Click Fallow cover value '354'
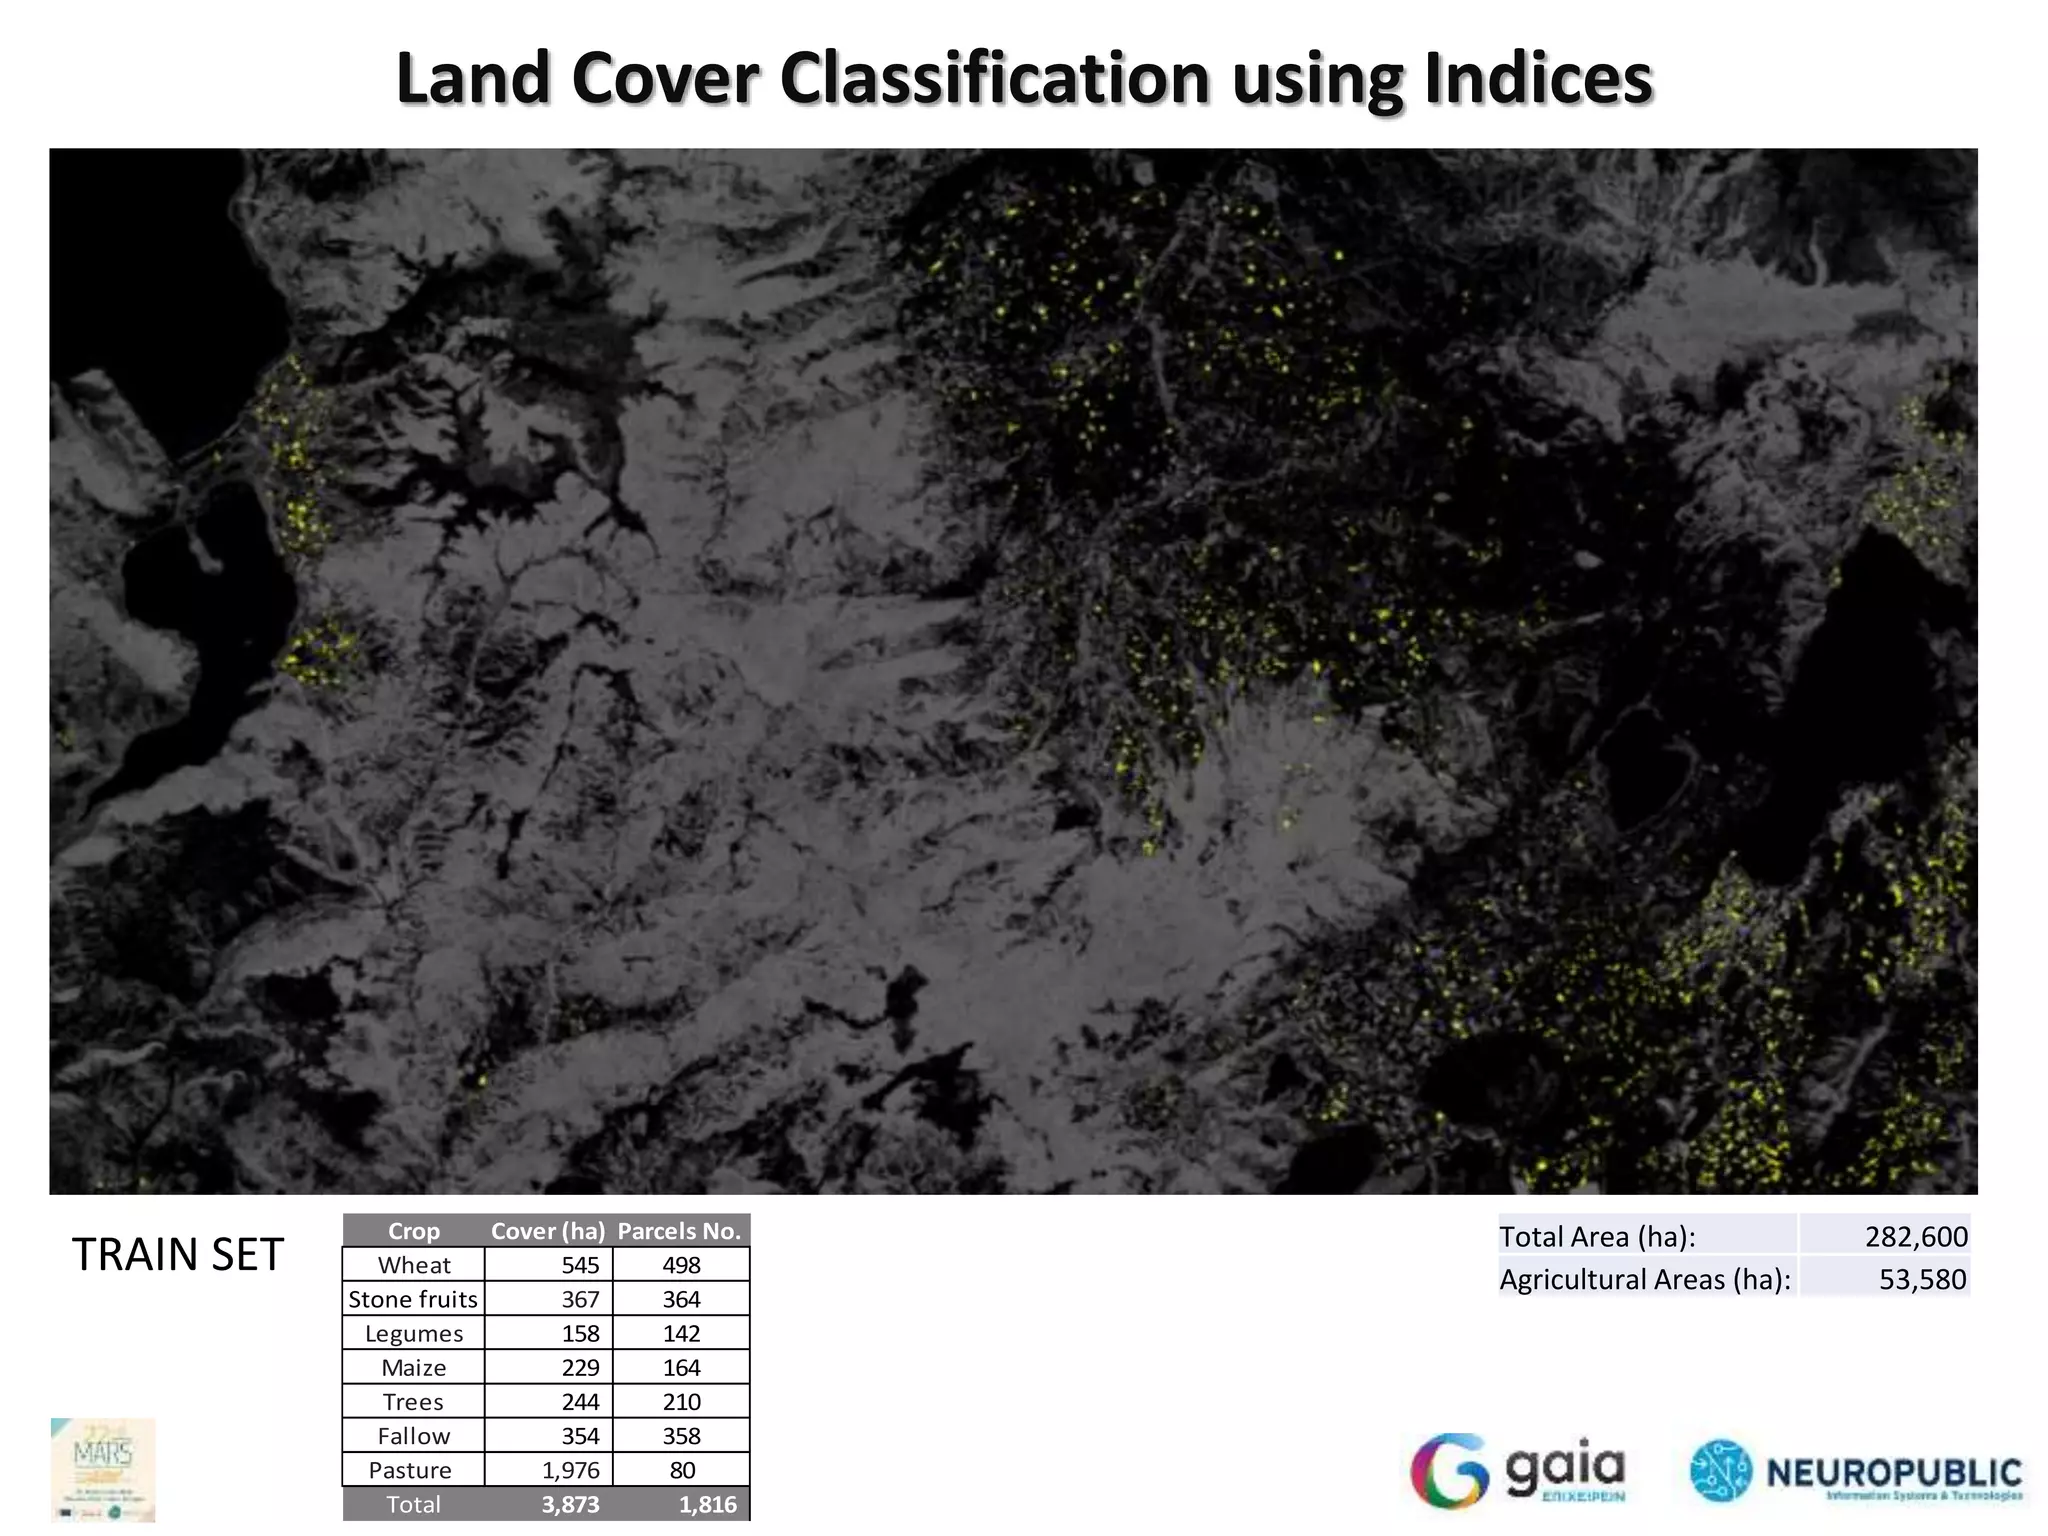The image size is (2048, 1536). 580,1435
